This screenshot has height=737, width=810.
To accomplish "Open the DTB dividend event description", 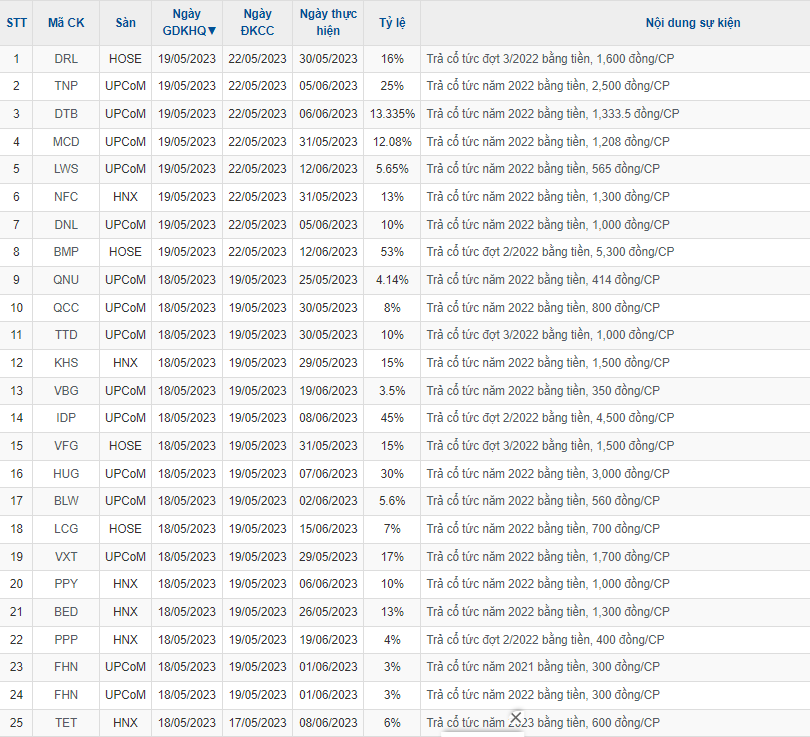I will 552,114.
